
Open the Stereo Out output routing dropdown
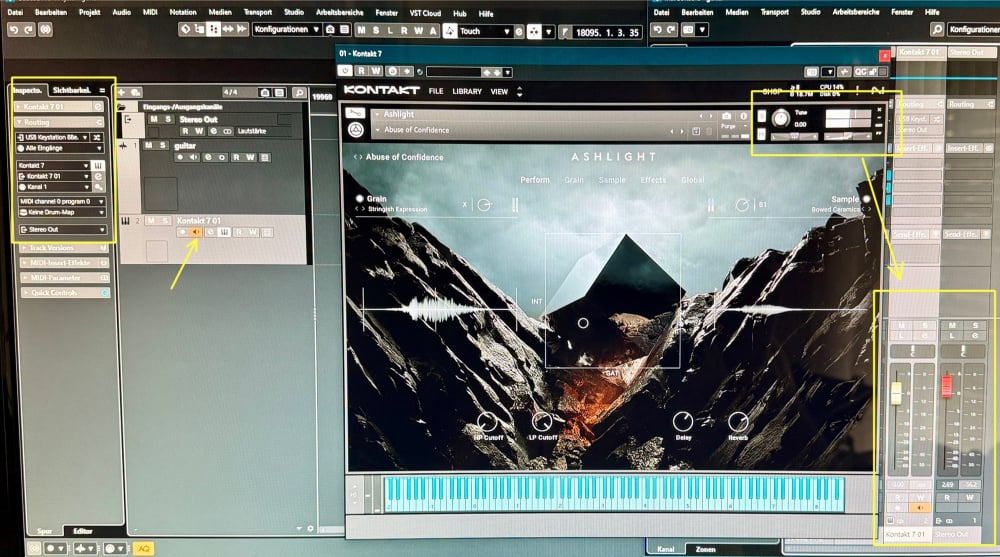click(x=62, y=229)
